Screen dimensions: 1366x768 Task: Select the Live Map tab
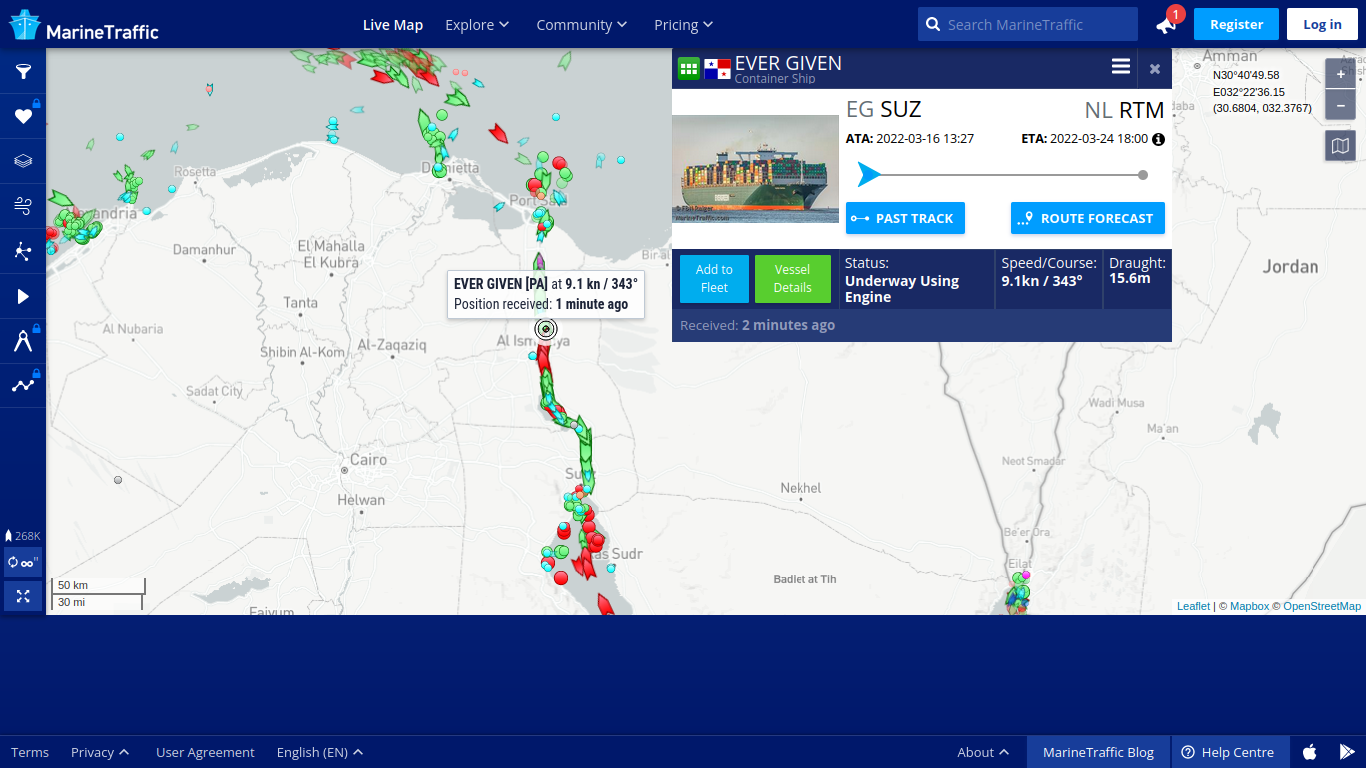(x=393, y=25)
